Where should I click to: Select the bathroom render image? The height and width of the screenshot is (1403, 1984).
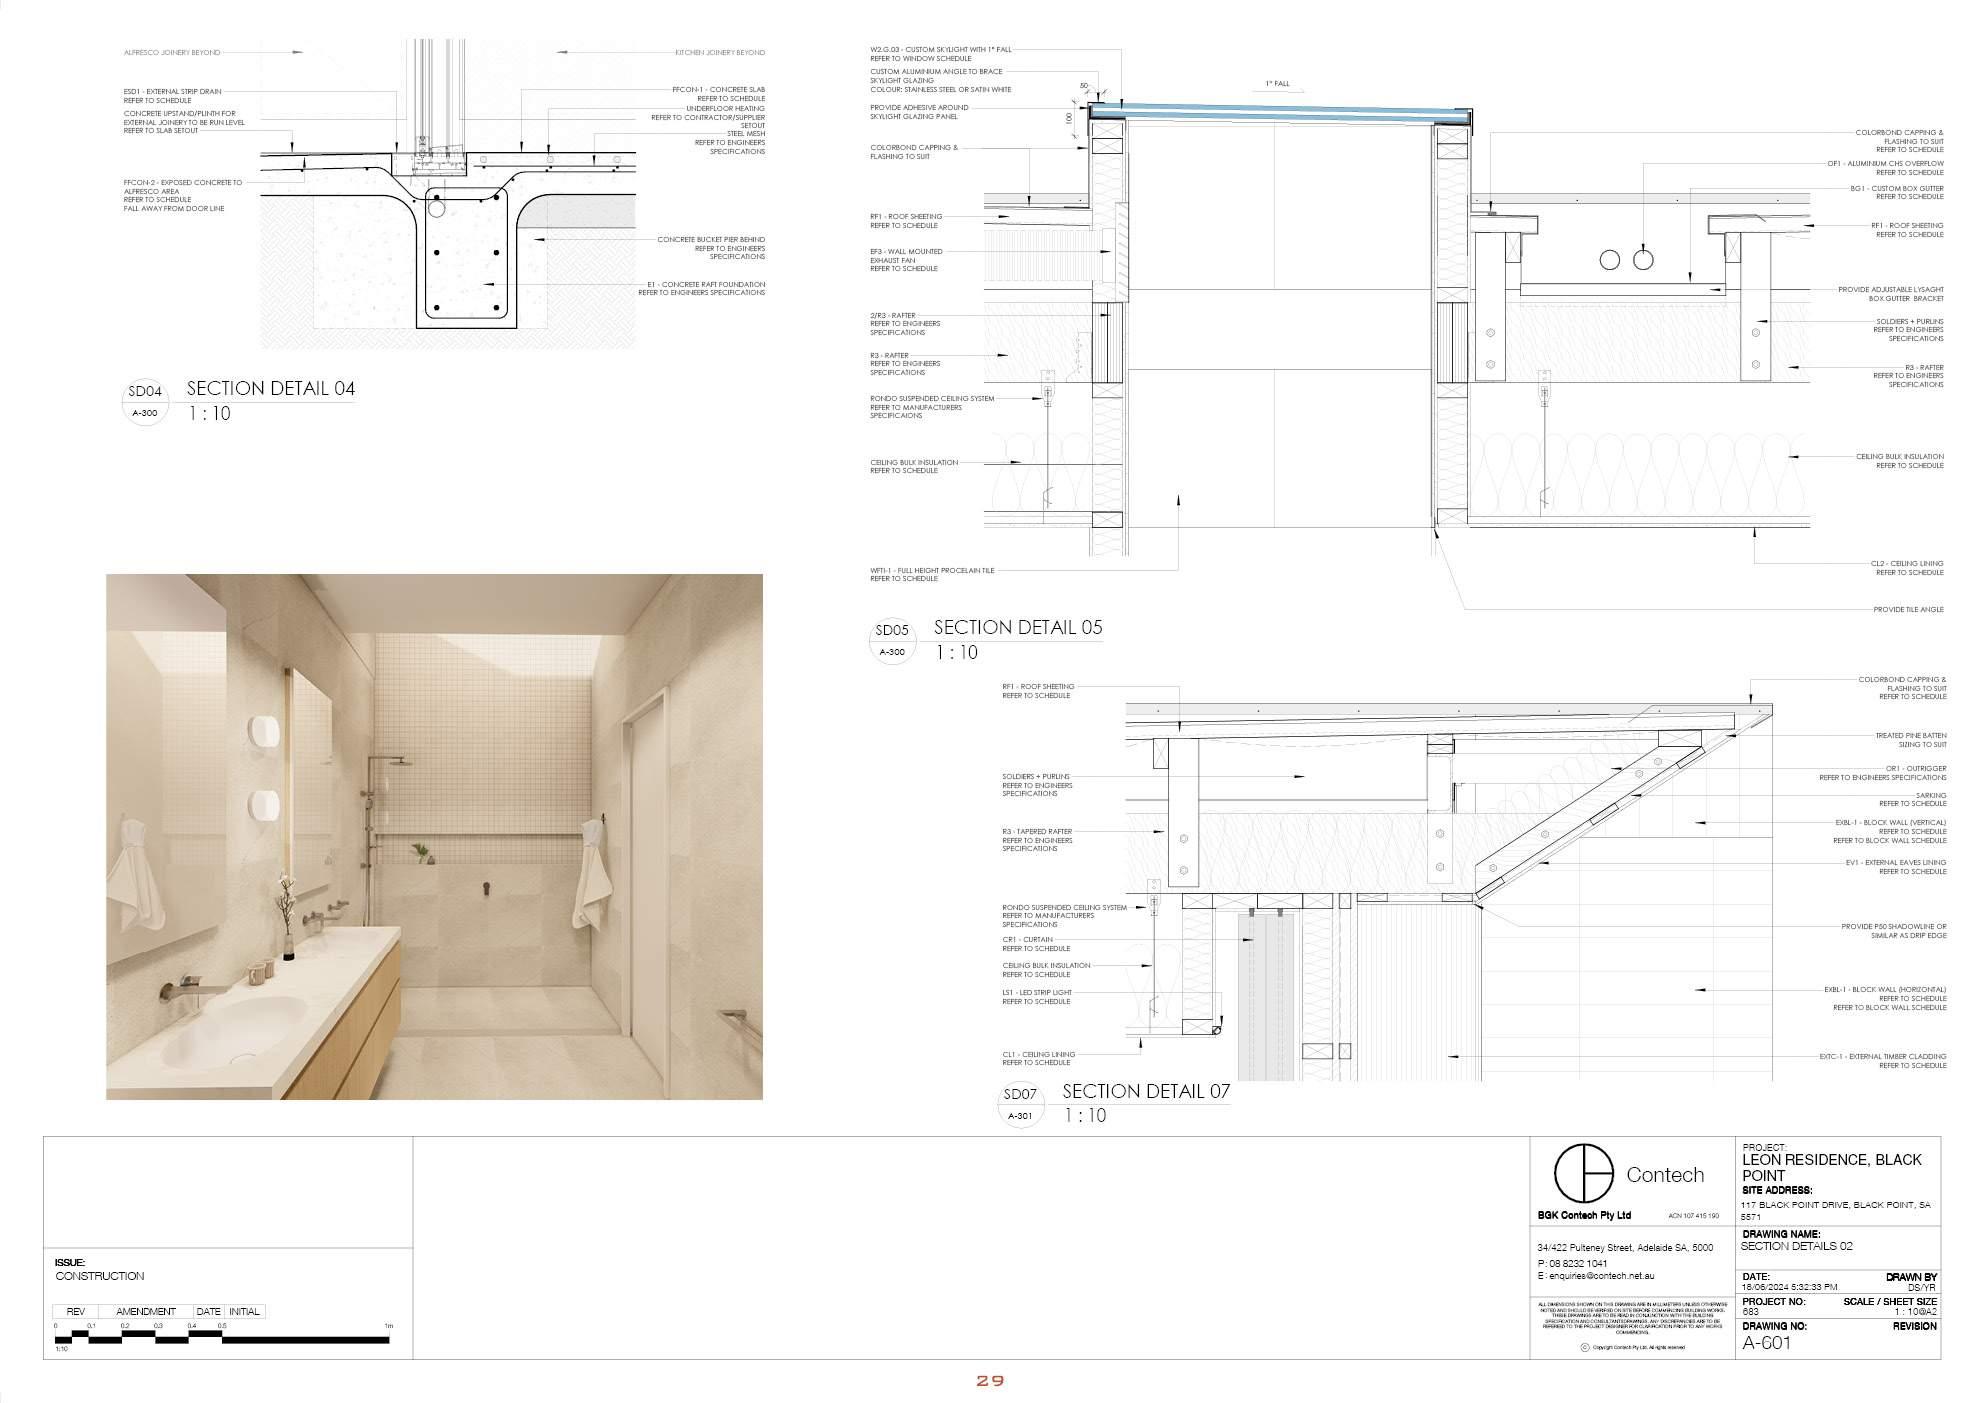tap(434, 836)
